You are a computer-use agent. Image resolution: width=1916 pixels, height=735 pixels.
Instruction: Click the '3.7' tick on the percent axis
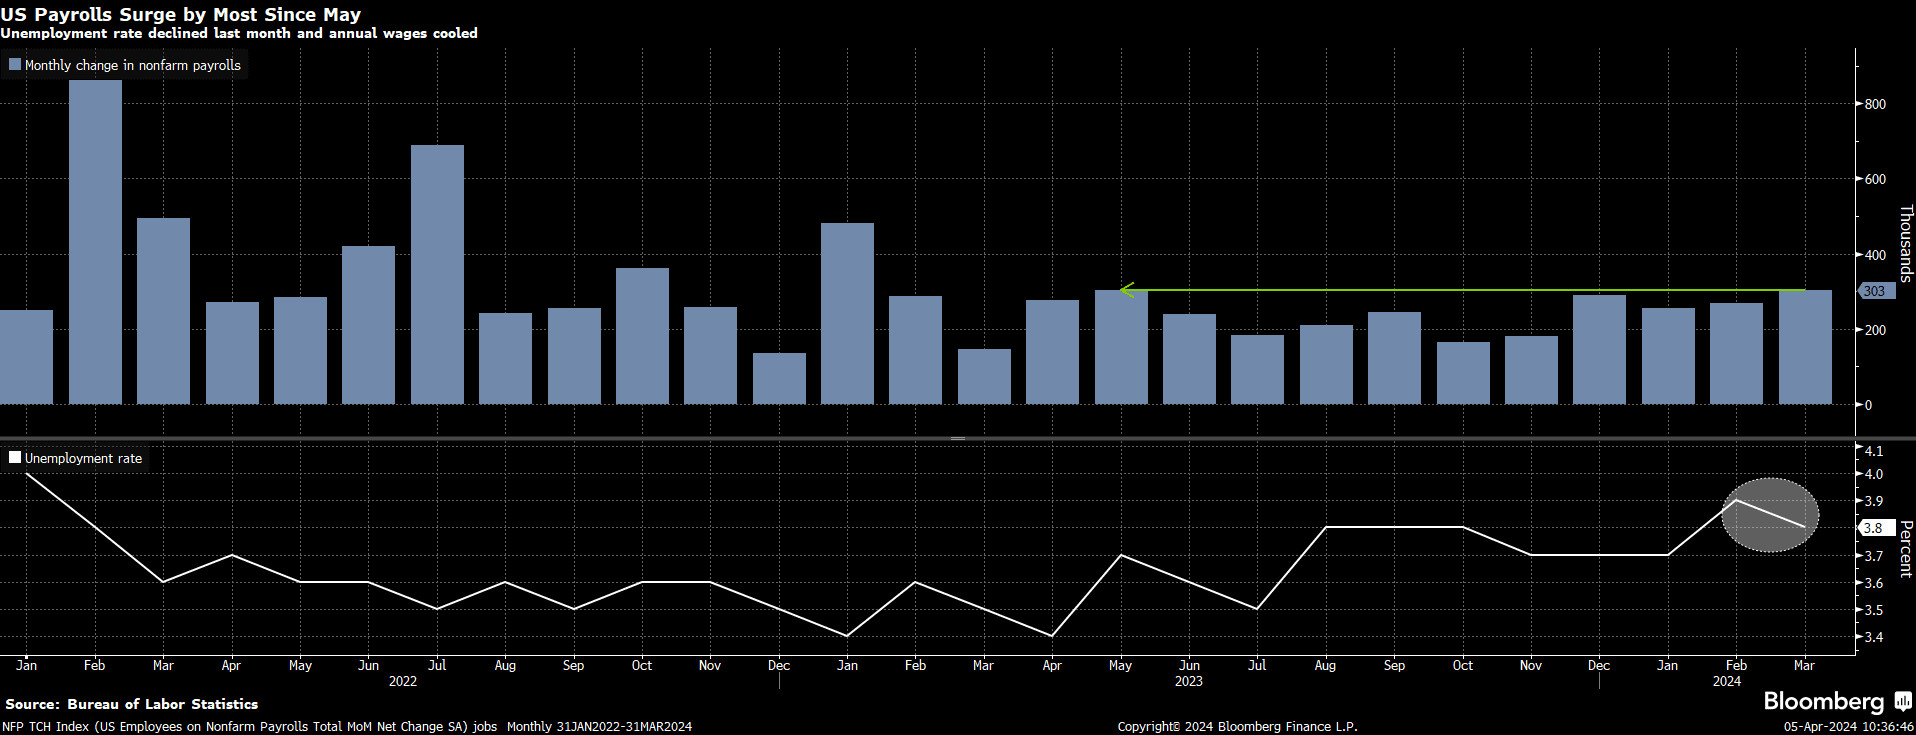[x=1873, y=556]
